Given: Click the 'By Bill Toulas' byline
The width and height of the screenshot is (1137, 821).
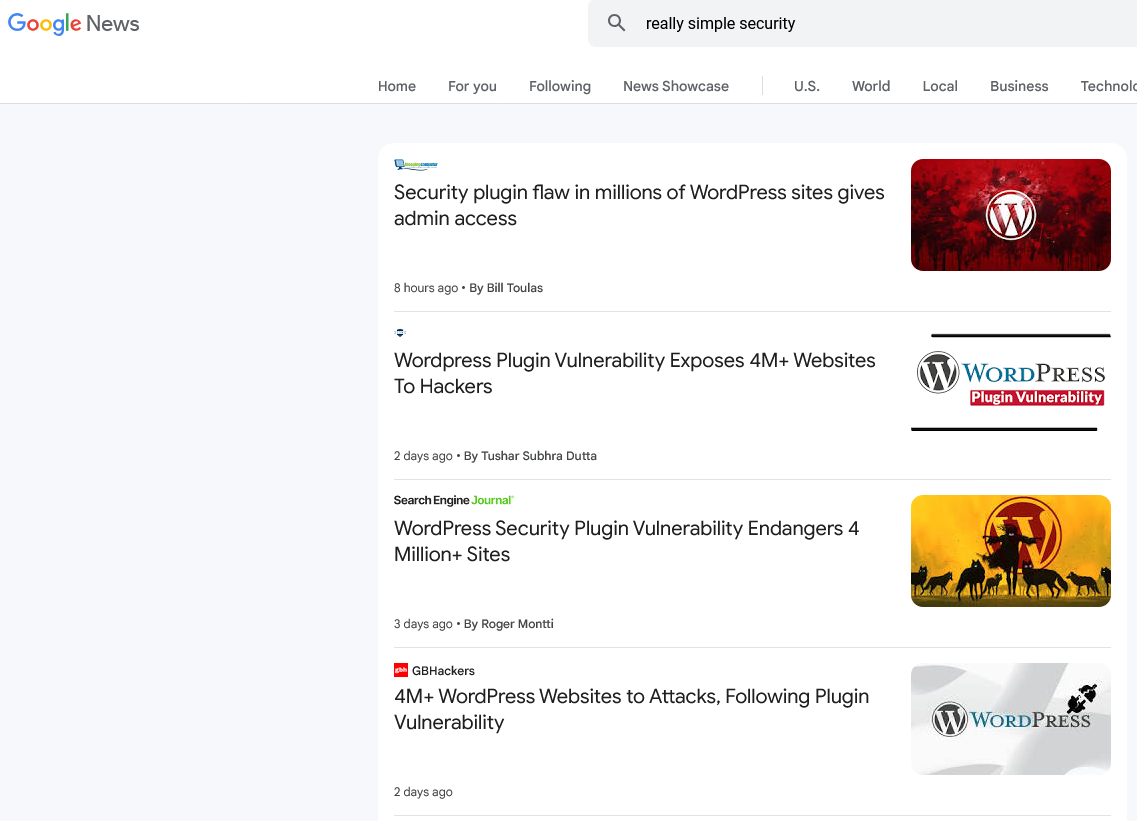Looking at the screenshot, I should coord(506,288).
